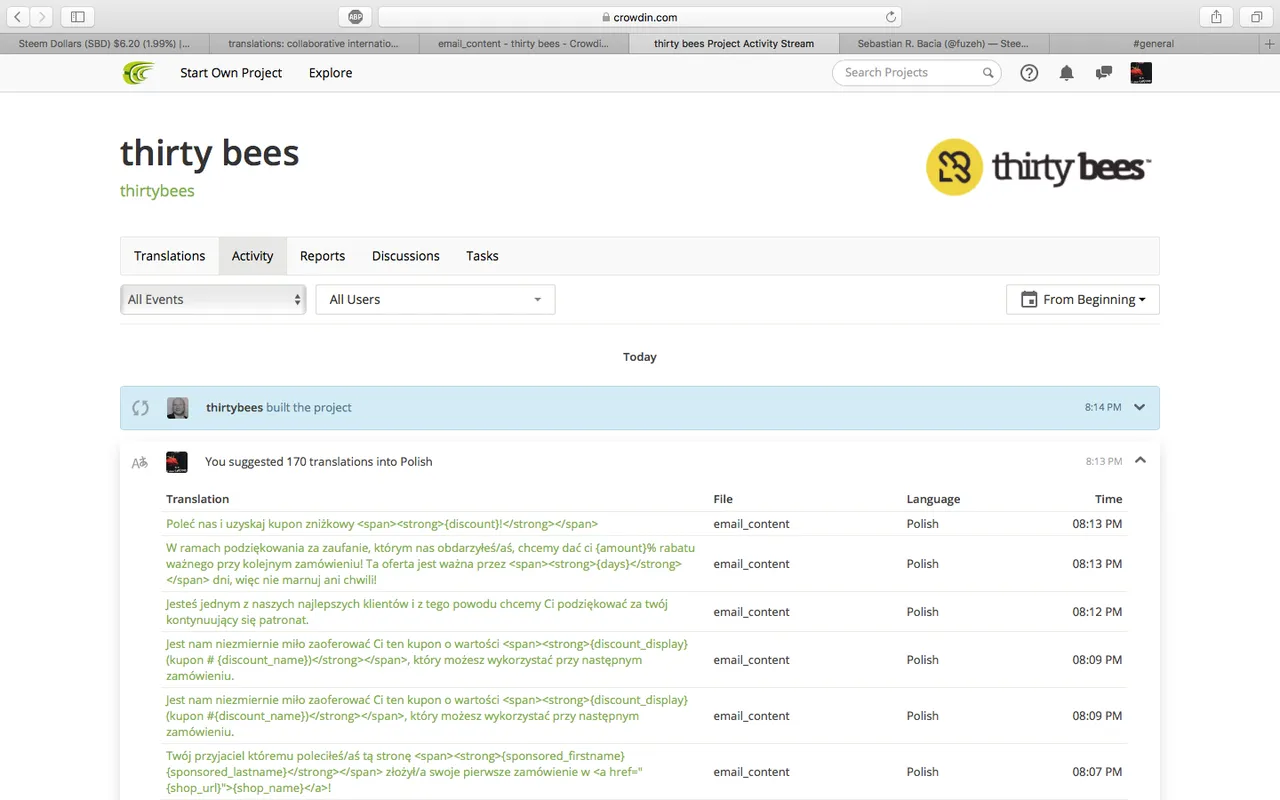This screenshot has height=800, width=1280.
Task: Open the help question mark icon
Action: (x=1029, y=73)
